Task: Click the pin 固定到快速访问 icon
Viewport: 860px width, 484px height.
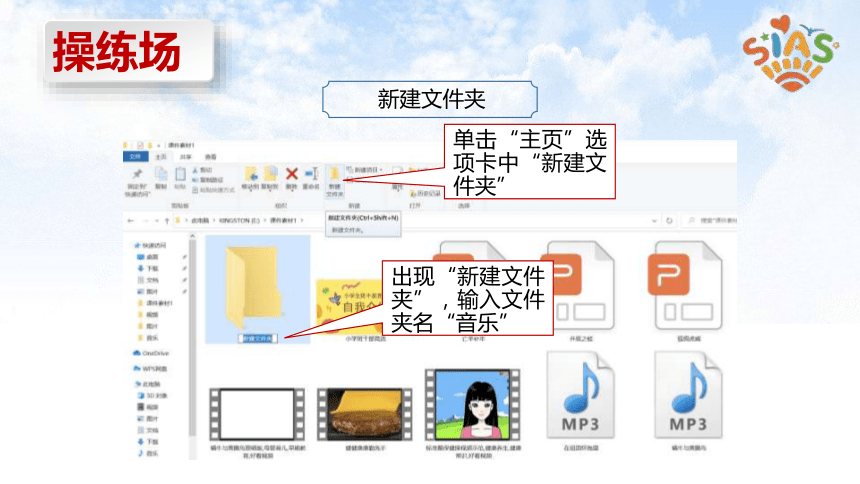Action: 137,174
